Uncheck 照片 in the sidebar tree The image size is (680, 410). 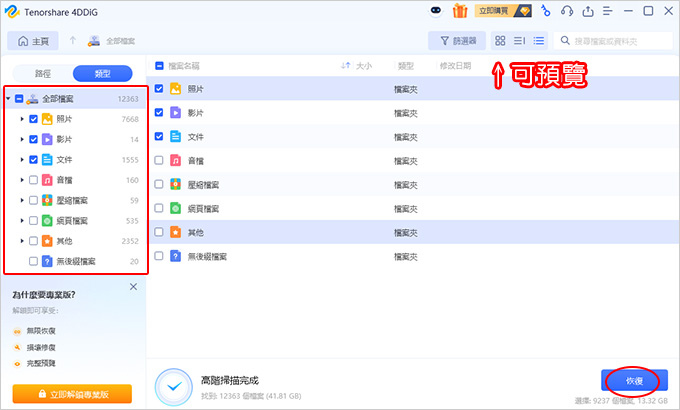[33, 119]
